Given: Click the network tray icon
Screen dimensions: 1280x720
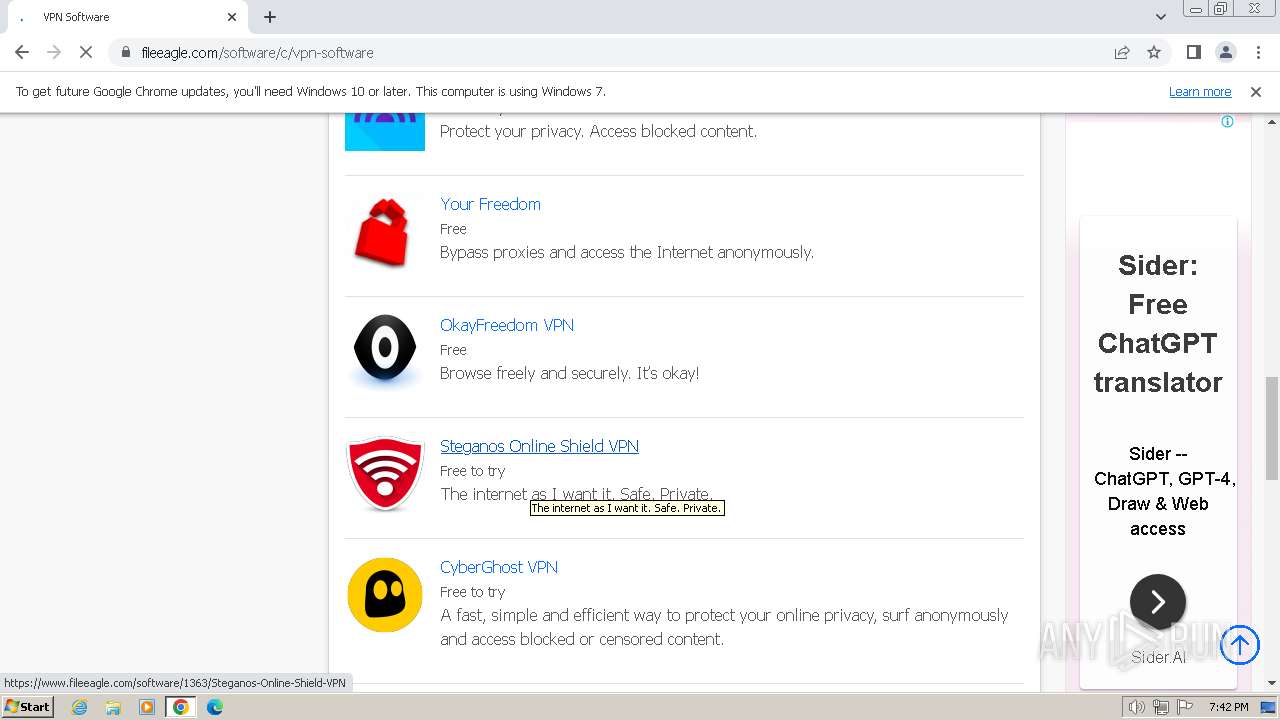Looking at the screenshot, I should tap(1160, 707).
